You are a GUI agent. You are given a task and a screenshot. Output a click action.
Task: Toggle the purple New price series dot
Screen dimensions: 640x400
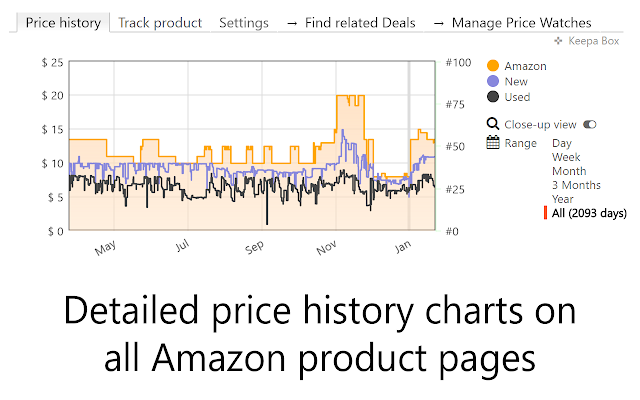[x=493, y=81]
